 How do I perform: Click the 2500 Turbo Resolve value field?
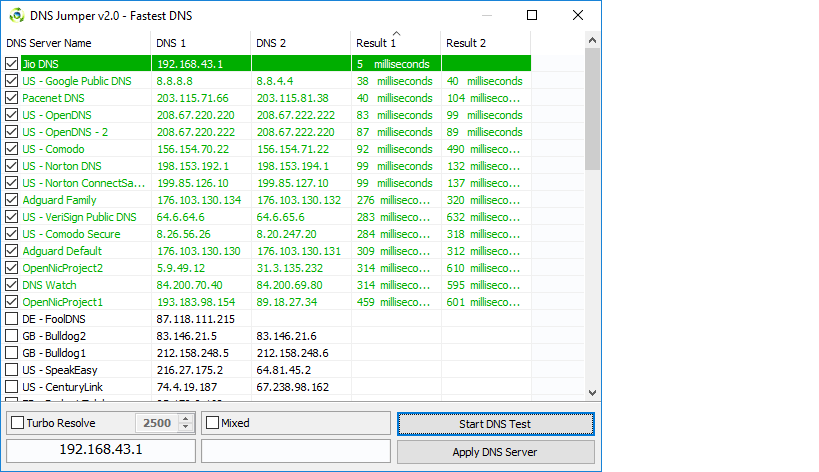click(157, 423)
